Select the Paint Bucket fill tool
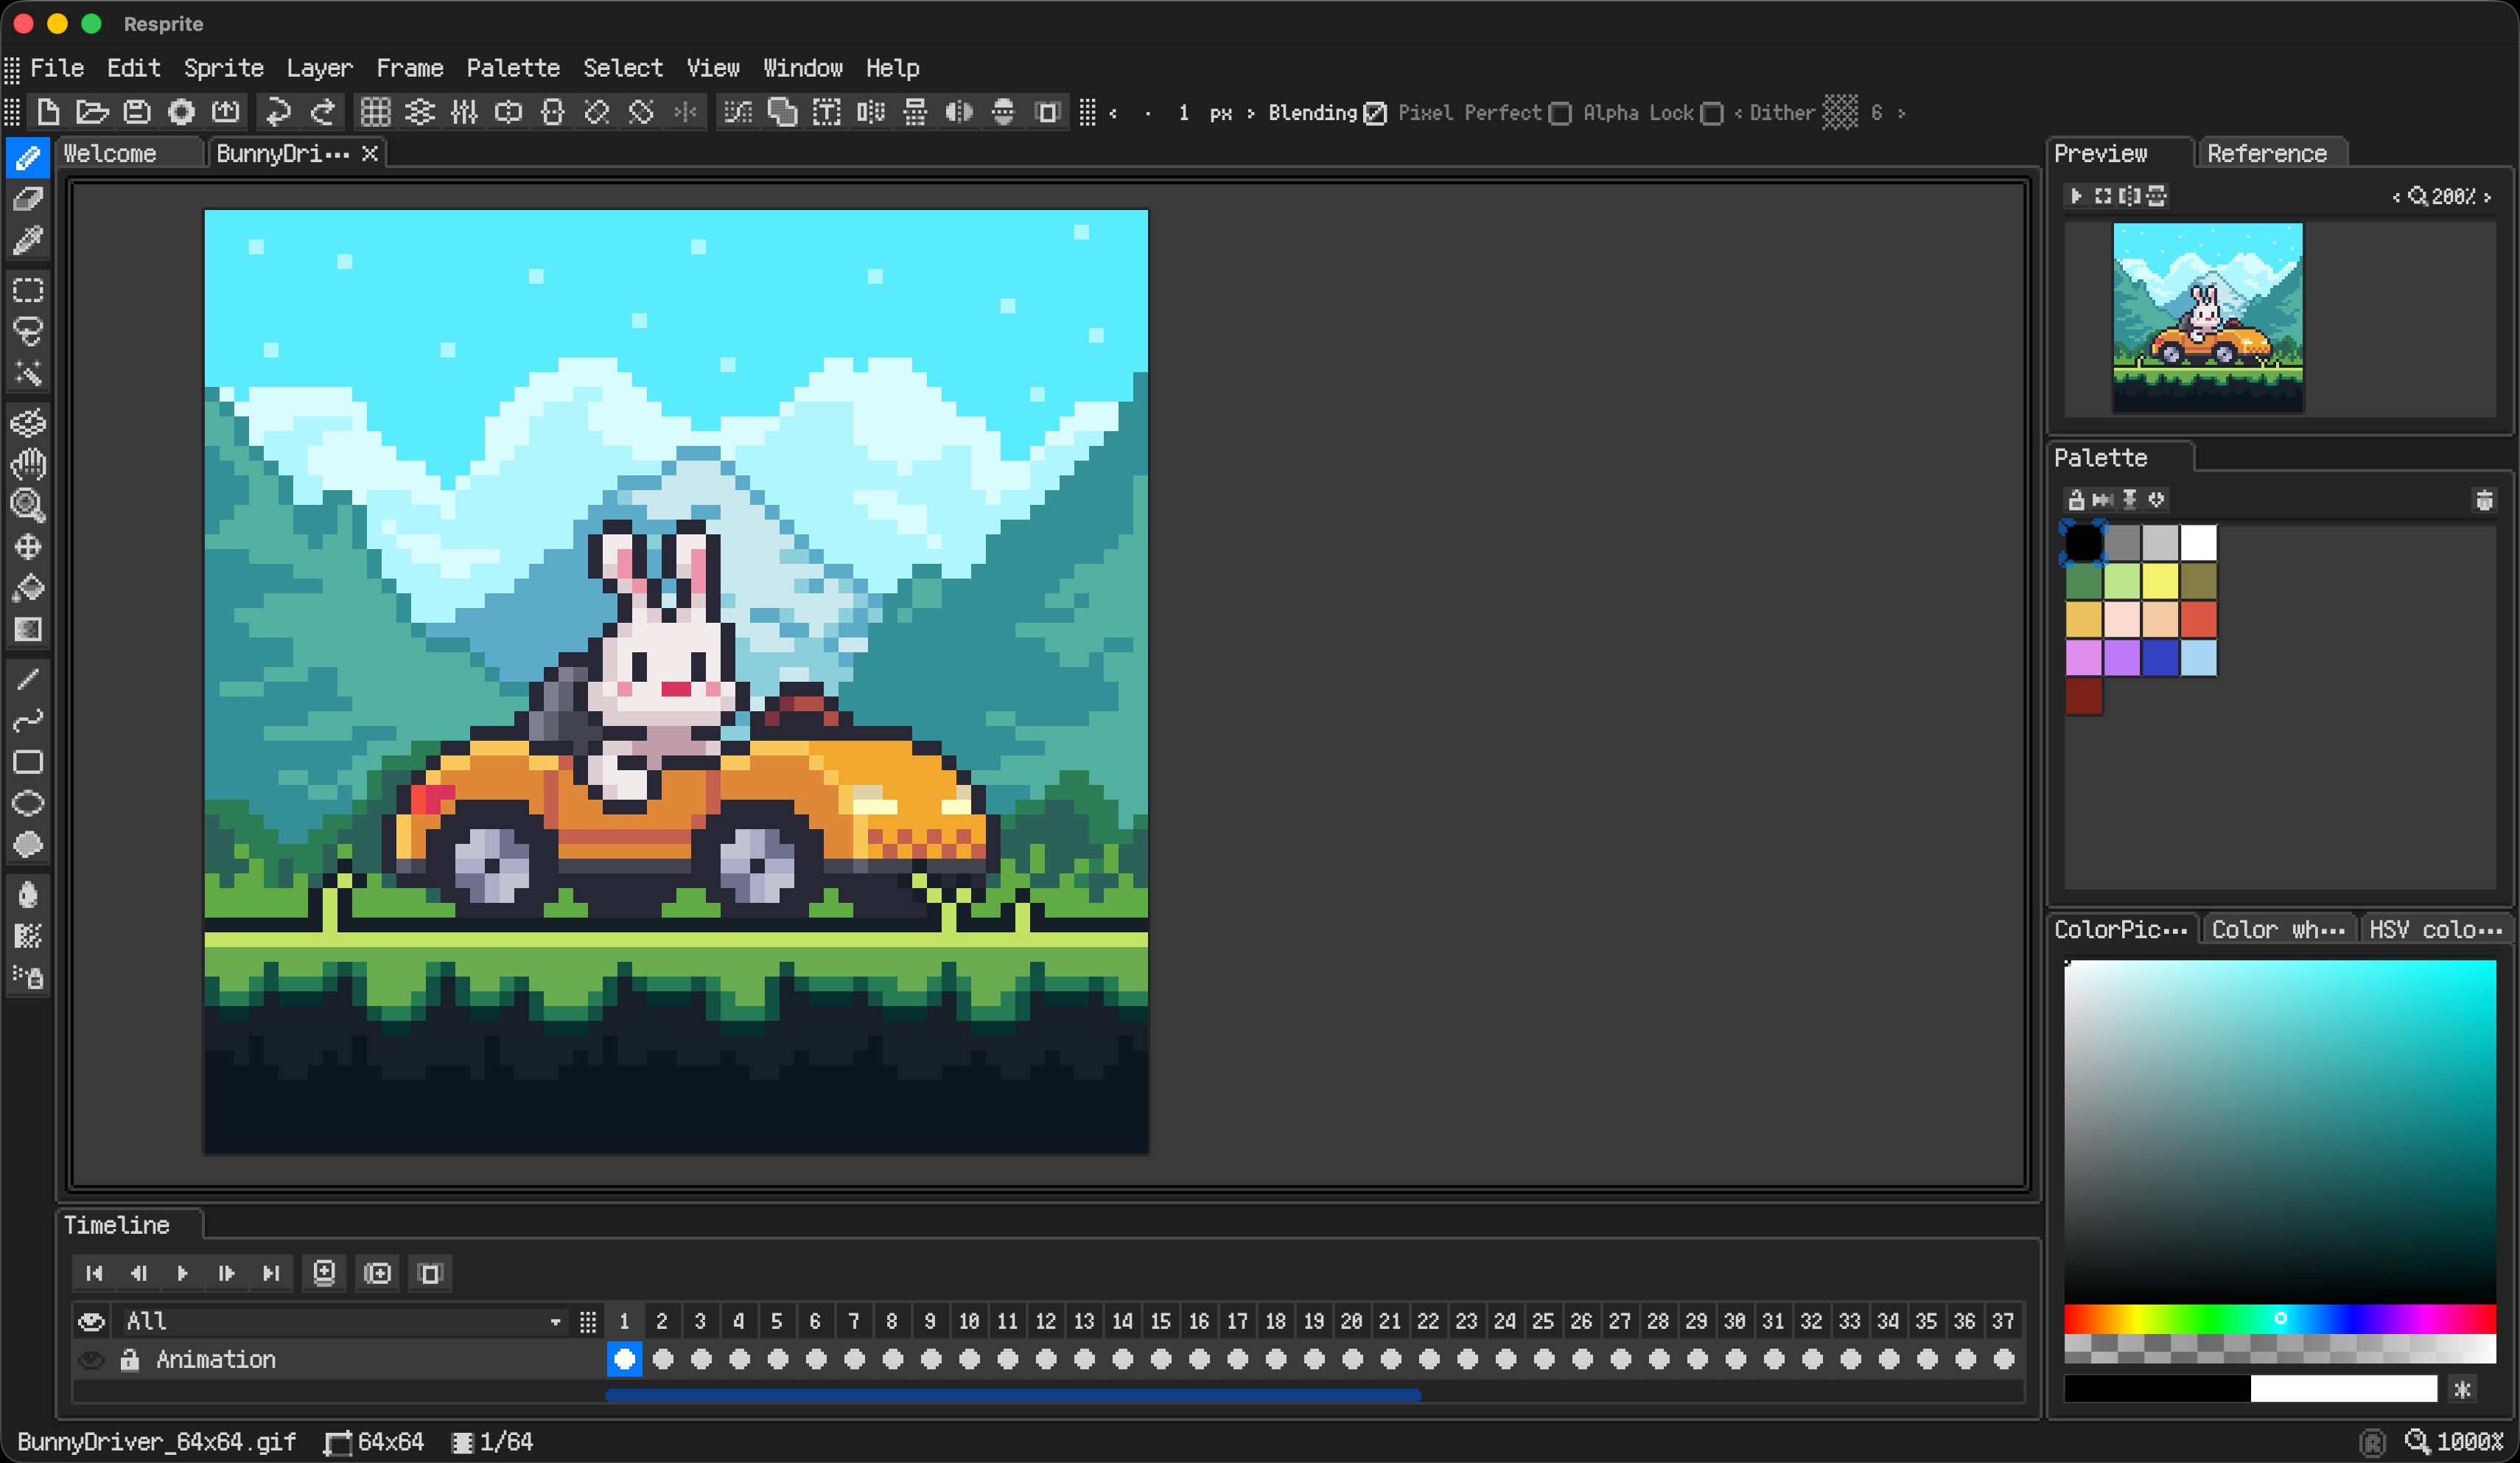The image size is (2520, 1463). [28, 588]
